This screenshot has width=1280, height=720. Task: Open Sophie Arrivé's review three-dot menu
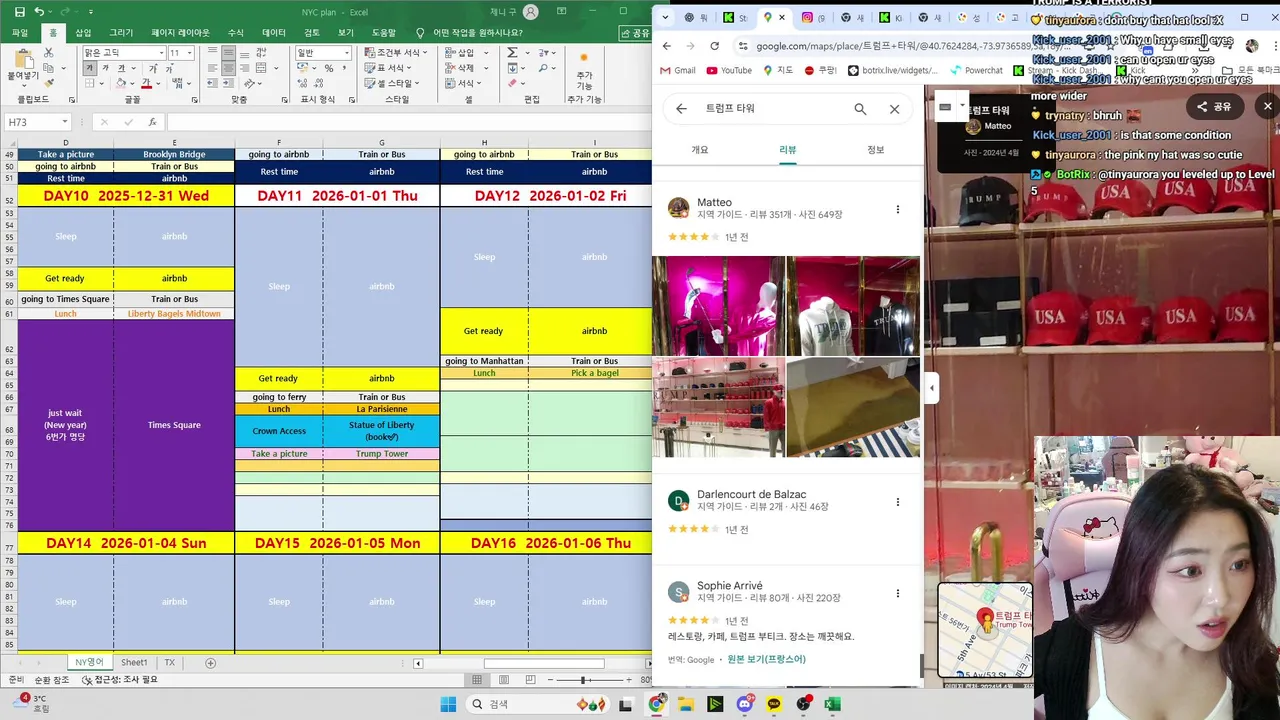pos(897,593)
